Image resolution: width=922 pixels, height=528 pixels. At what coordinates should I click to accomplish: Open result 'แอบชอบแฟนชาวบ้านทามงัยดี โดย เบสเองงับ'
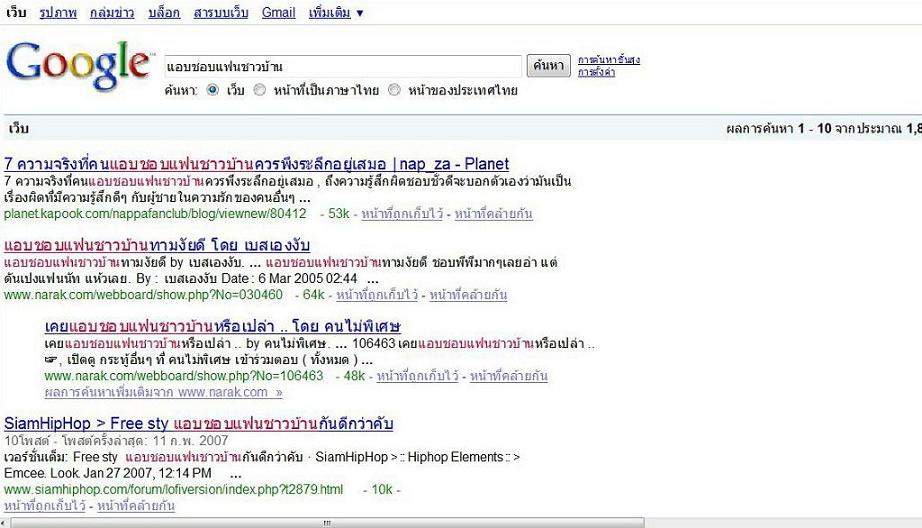pos(156,245)
